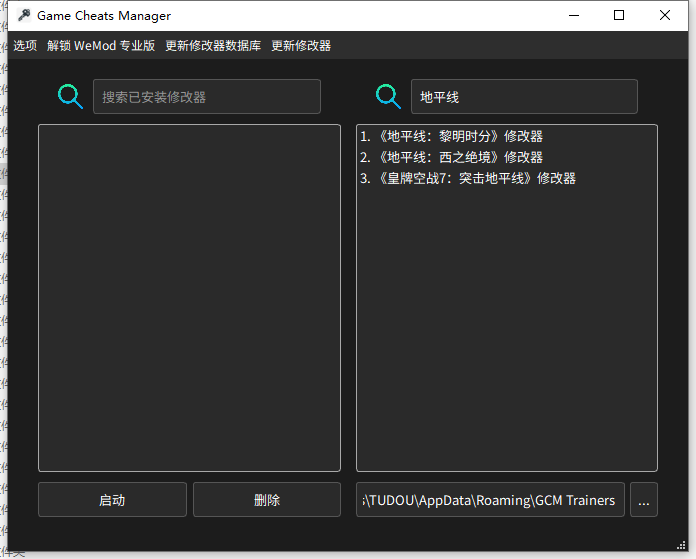Minimize the Game Cheats Manager window
The image size is (696, 559).
[574, 16]
